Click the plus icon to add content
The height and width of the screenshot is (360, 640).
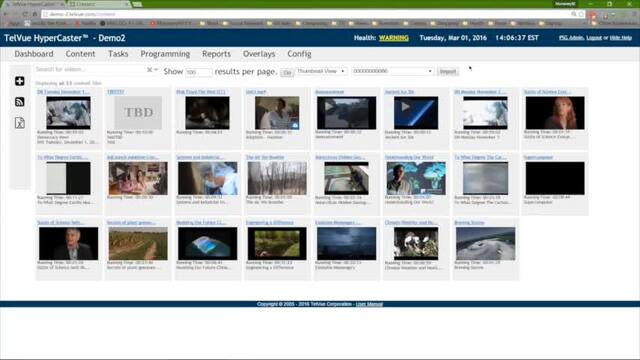click(20, 81)
